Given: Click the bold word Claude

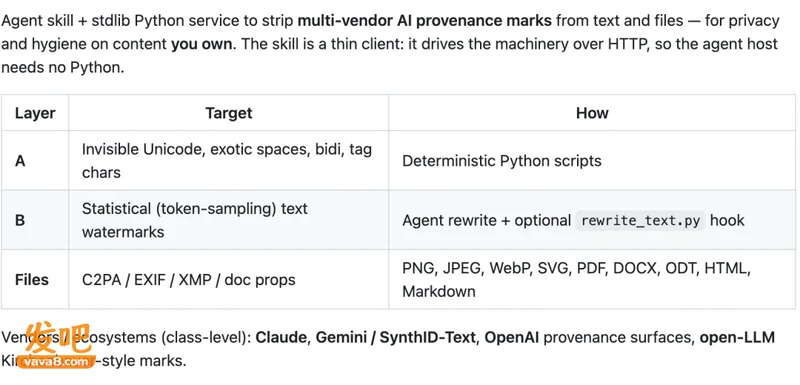Looking at the screenshot, I should 282,338.
